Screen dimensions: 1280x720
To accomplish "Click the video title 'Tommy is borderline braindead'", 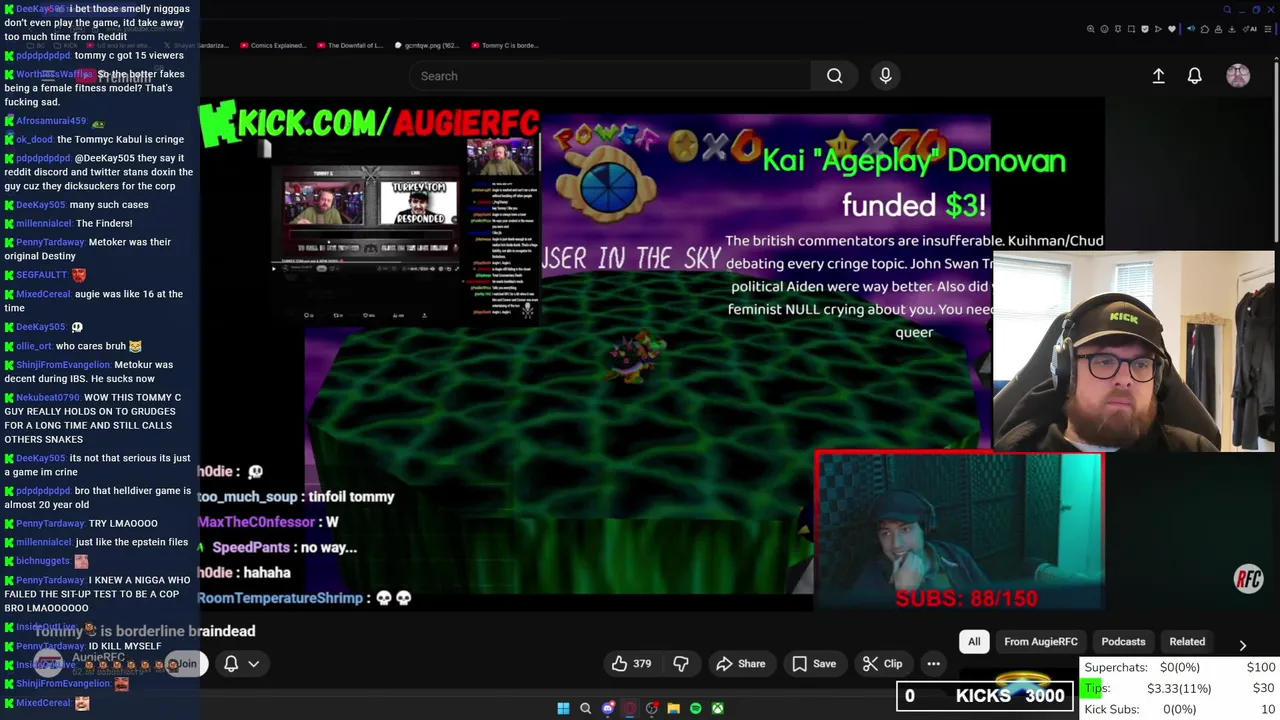I will [x=144, y=631].
